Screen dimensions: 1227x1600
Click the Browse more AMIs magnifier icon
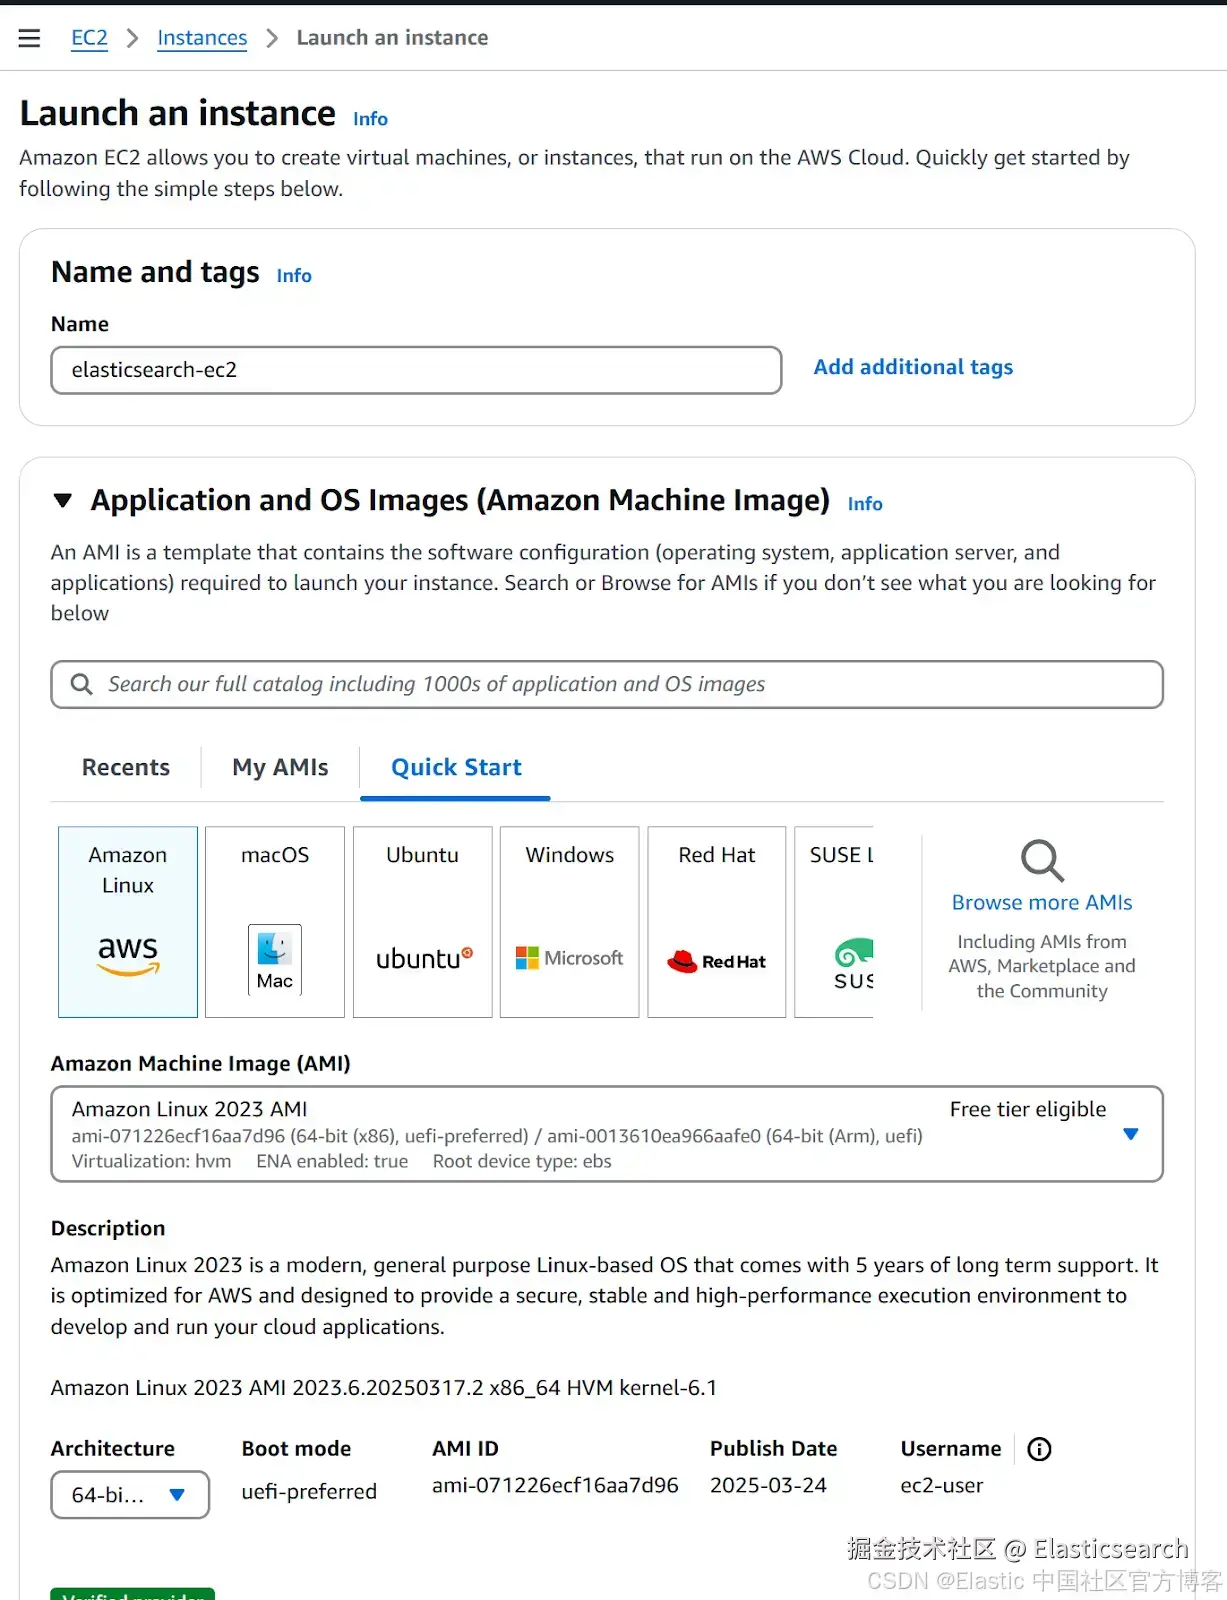(1041, 860)
